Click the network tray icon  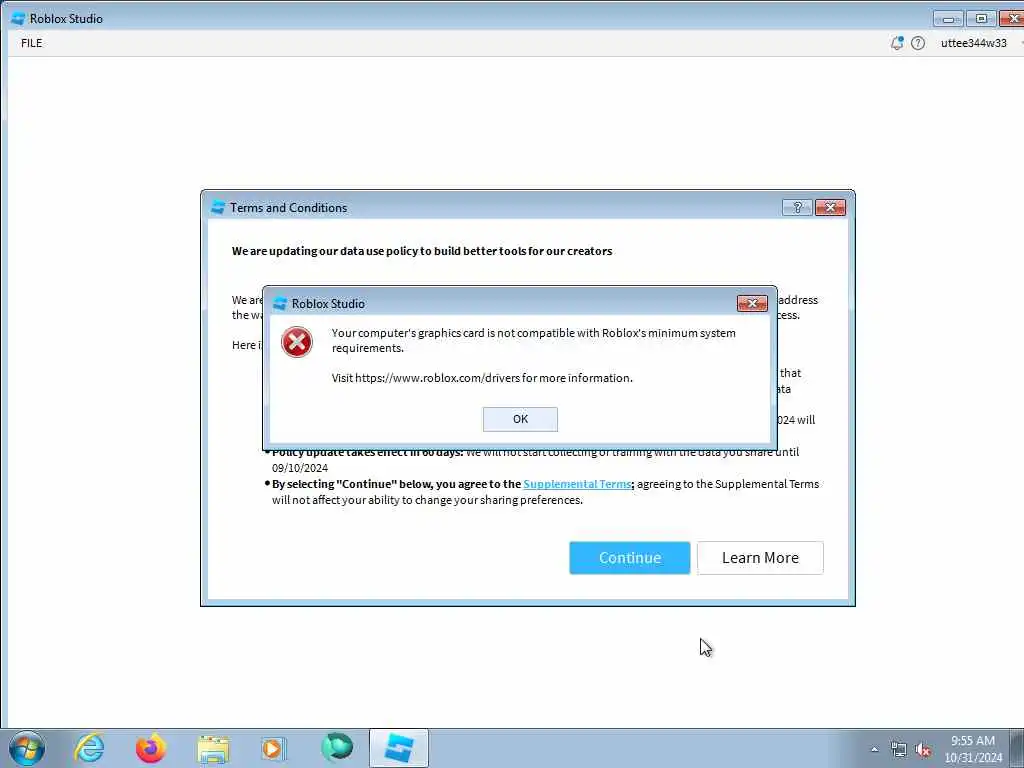click(x=899, y=750)
